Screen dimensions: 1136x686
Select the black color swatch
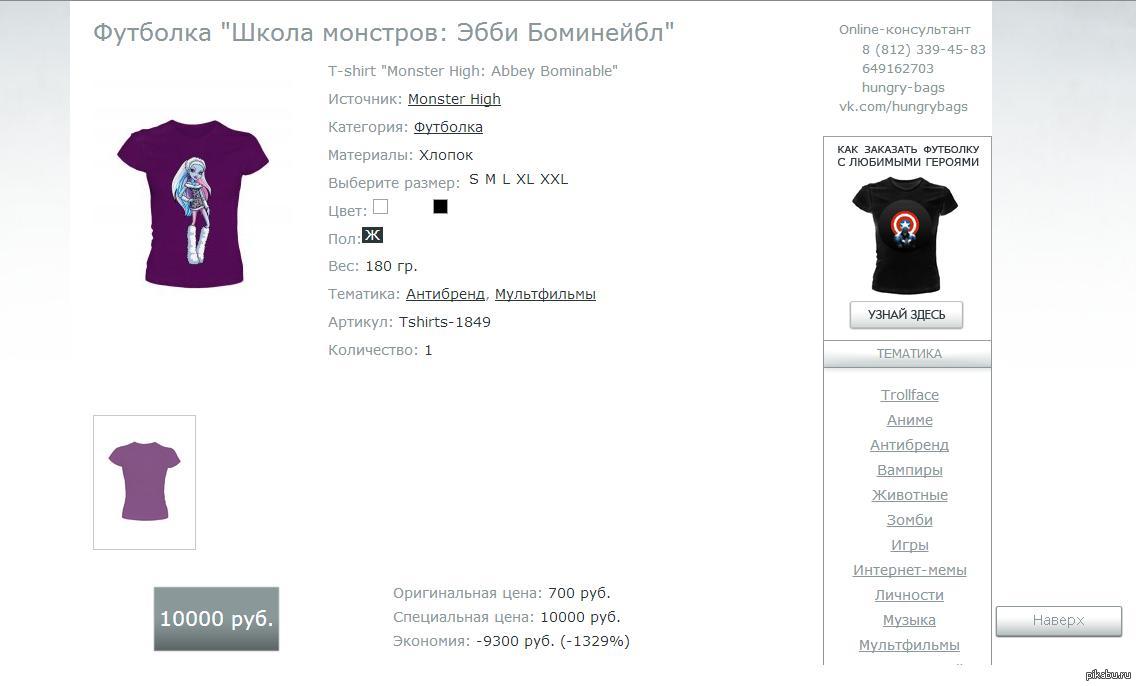tap(440, 206)
